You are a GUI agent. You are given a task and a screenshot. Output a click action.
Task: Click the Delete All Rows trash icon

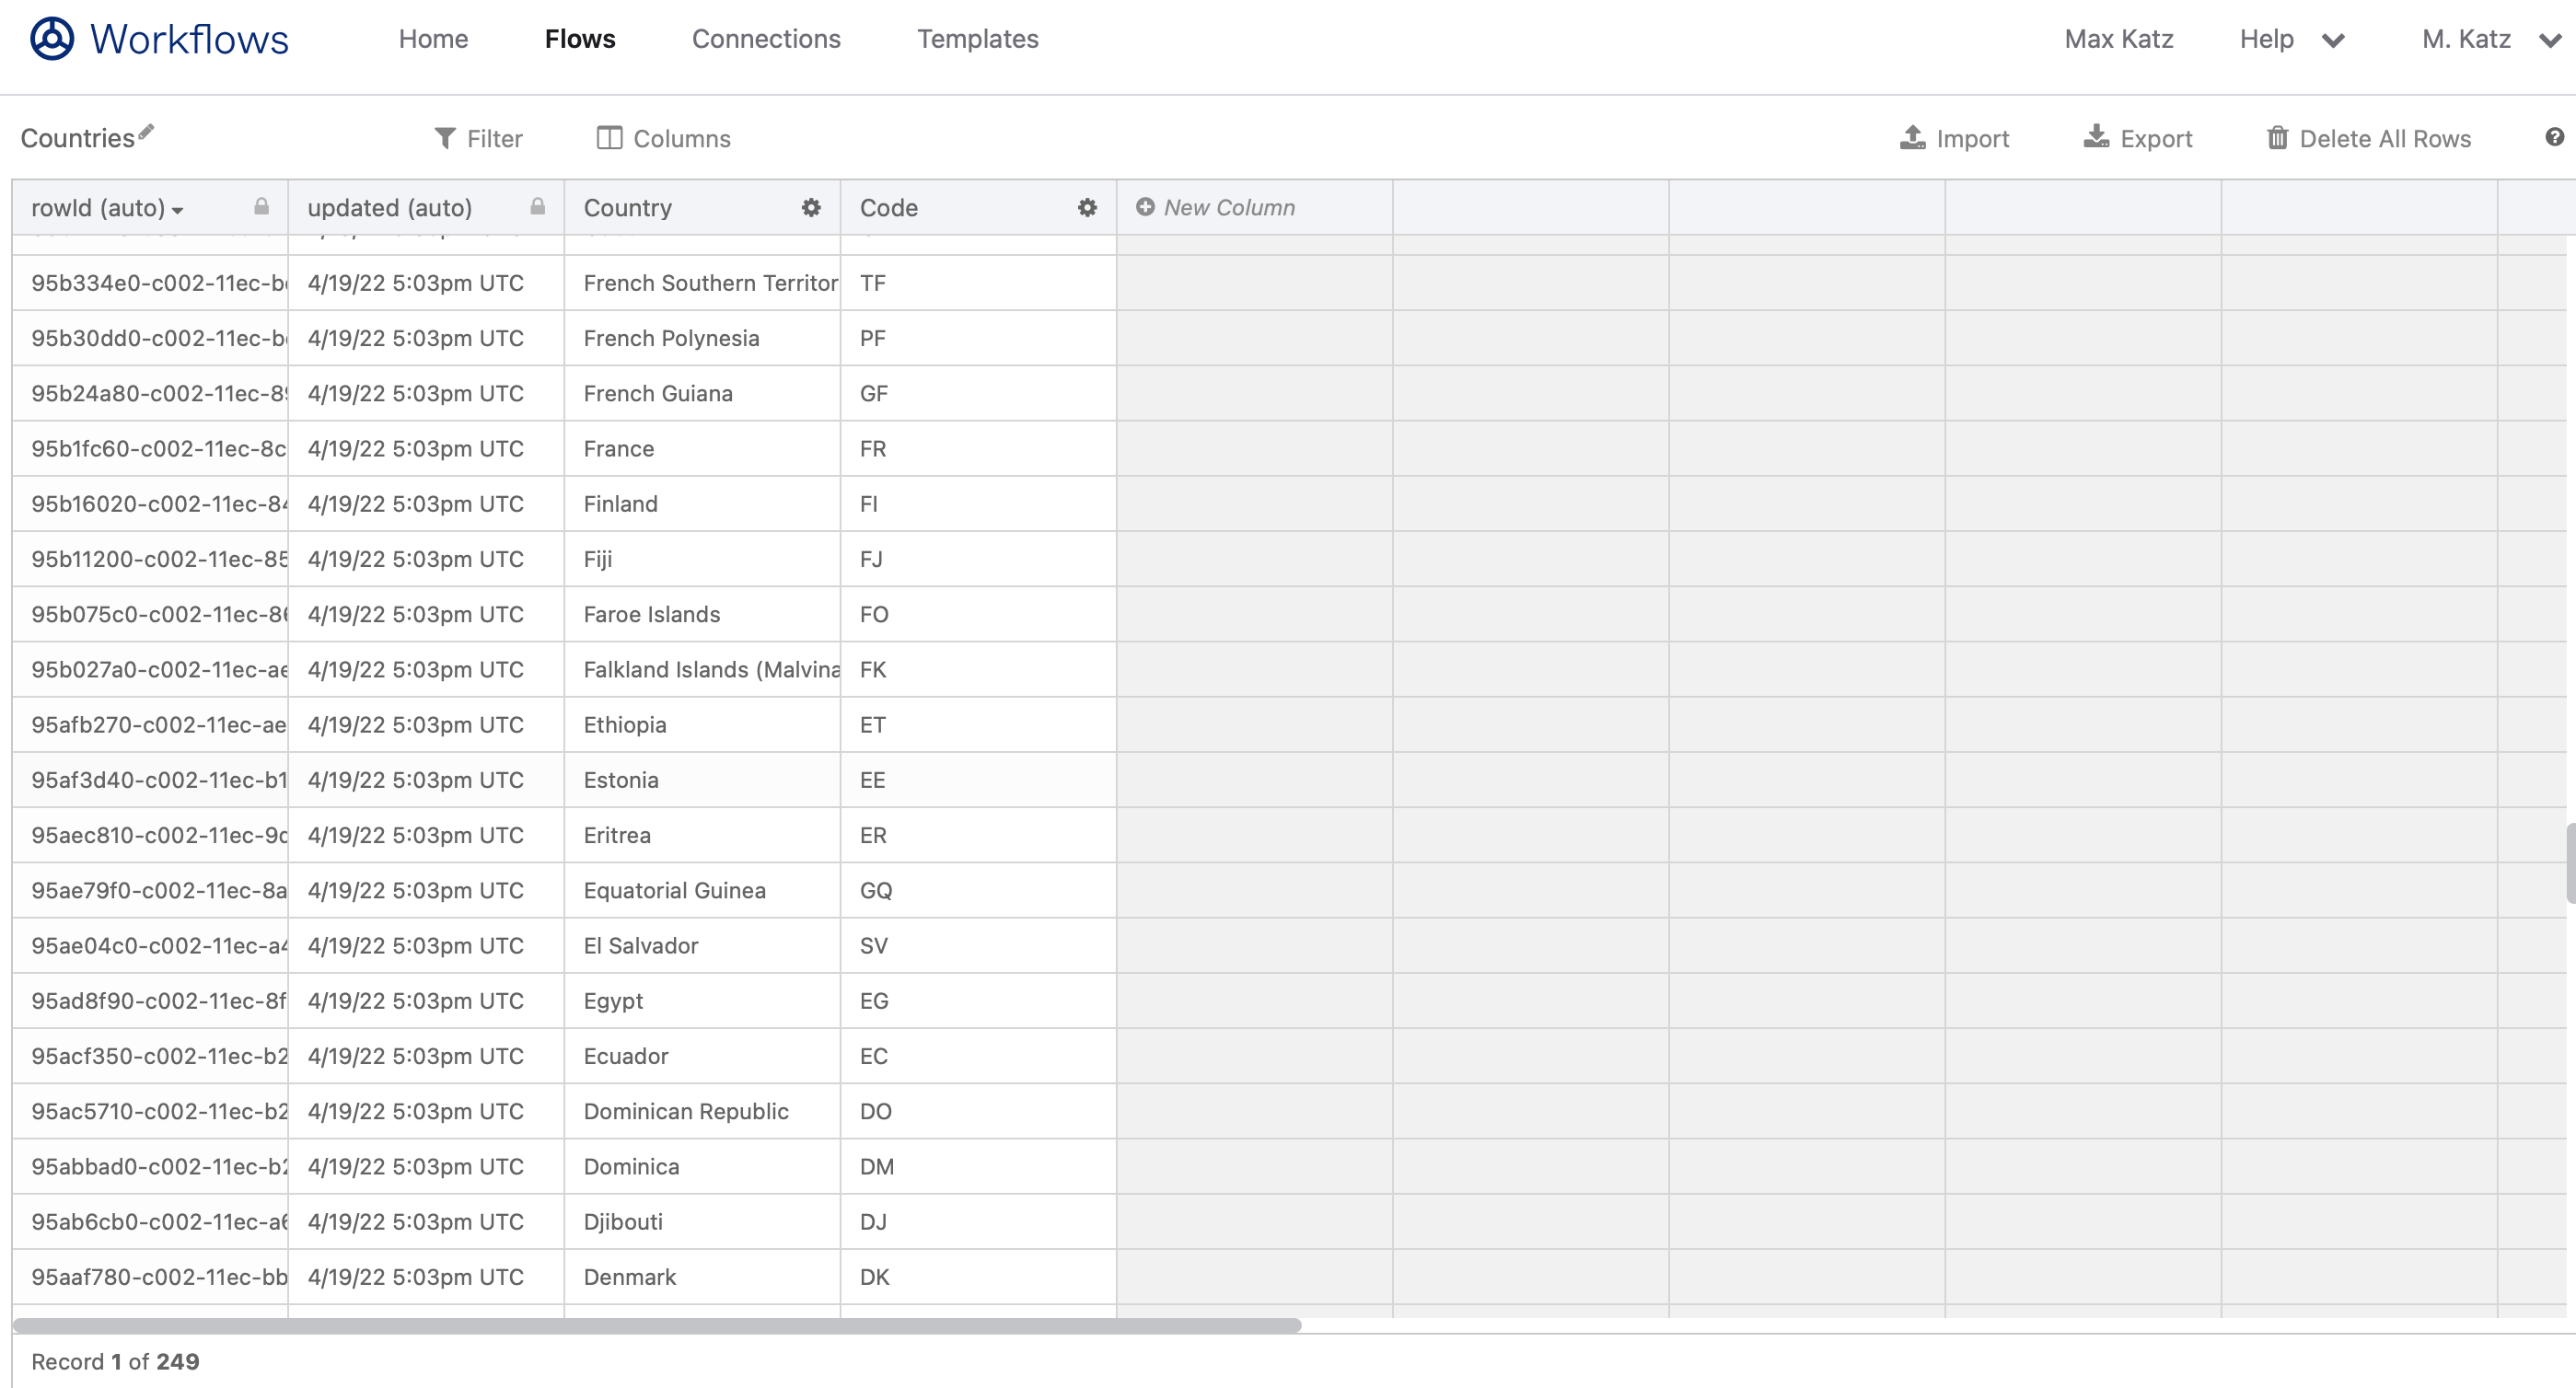(2277, 138)
